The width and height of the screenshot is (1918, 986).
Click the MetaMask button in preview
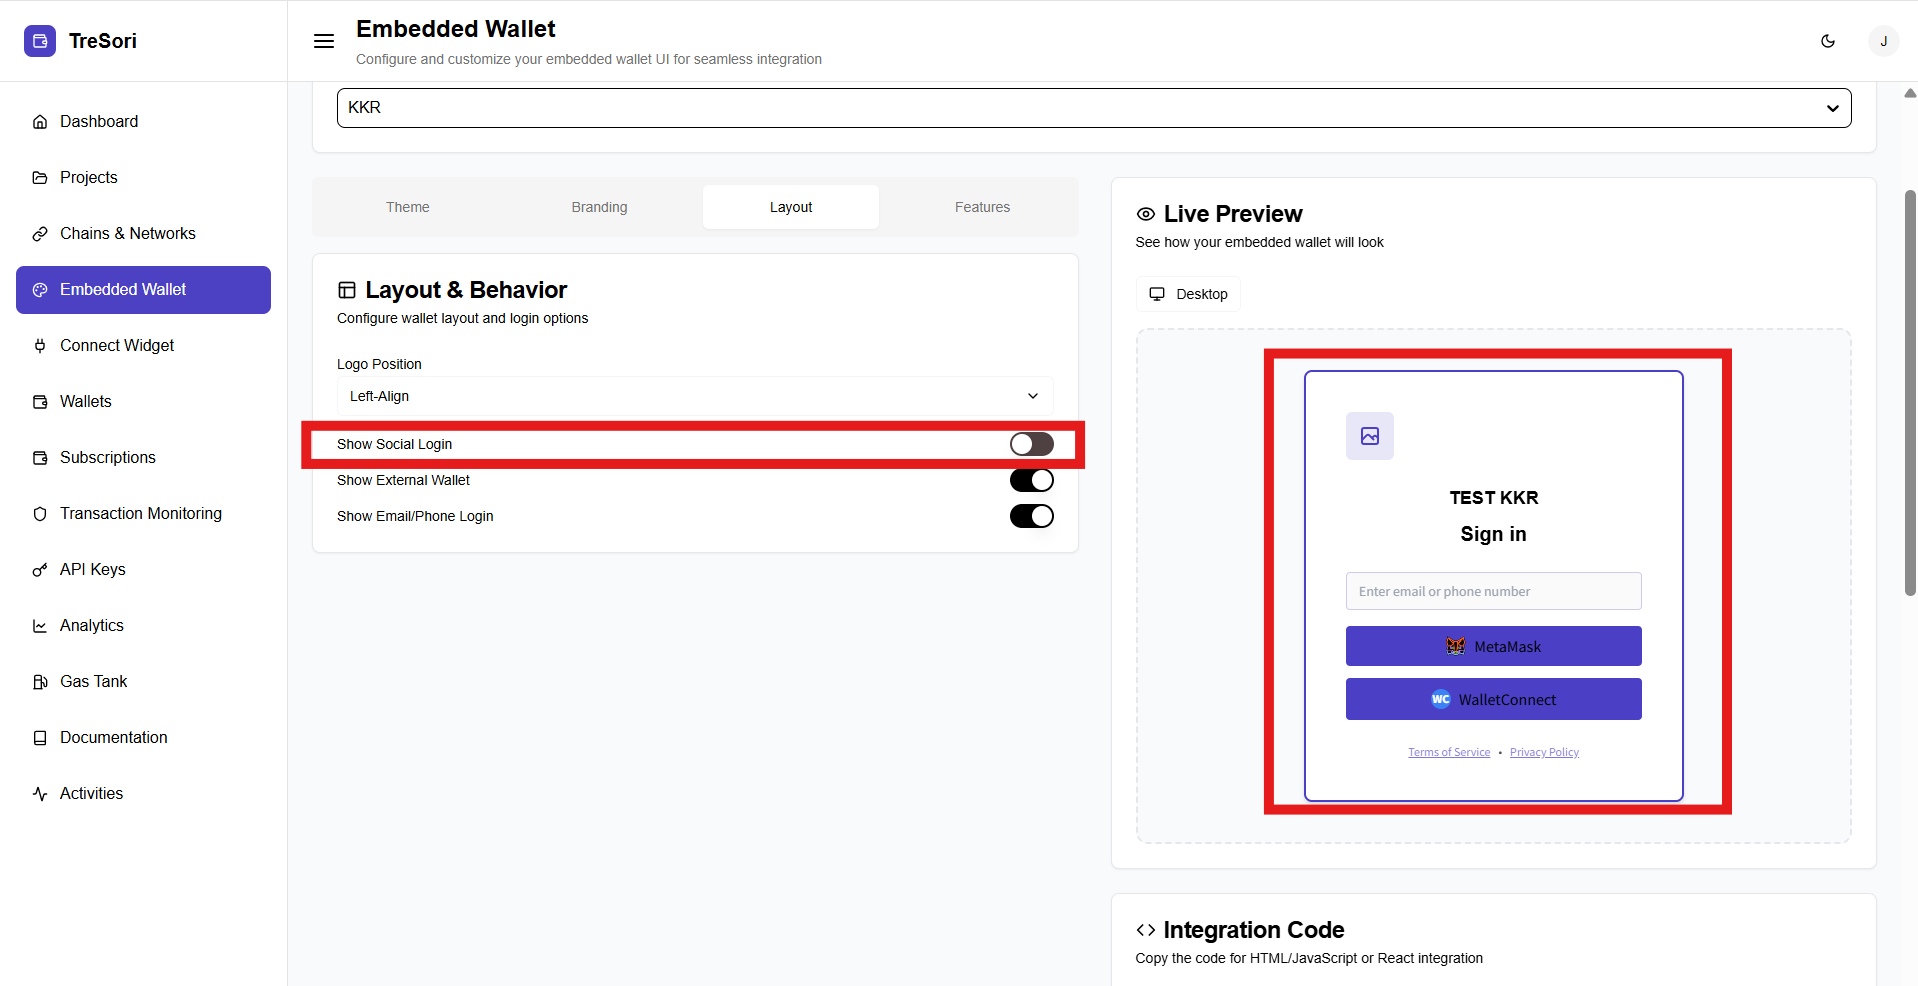(x=1493, y=646)
